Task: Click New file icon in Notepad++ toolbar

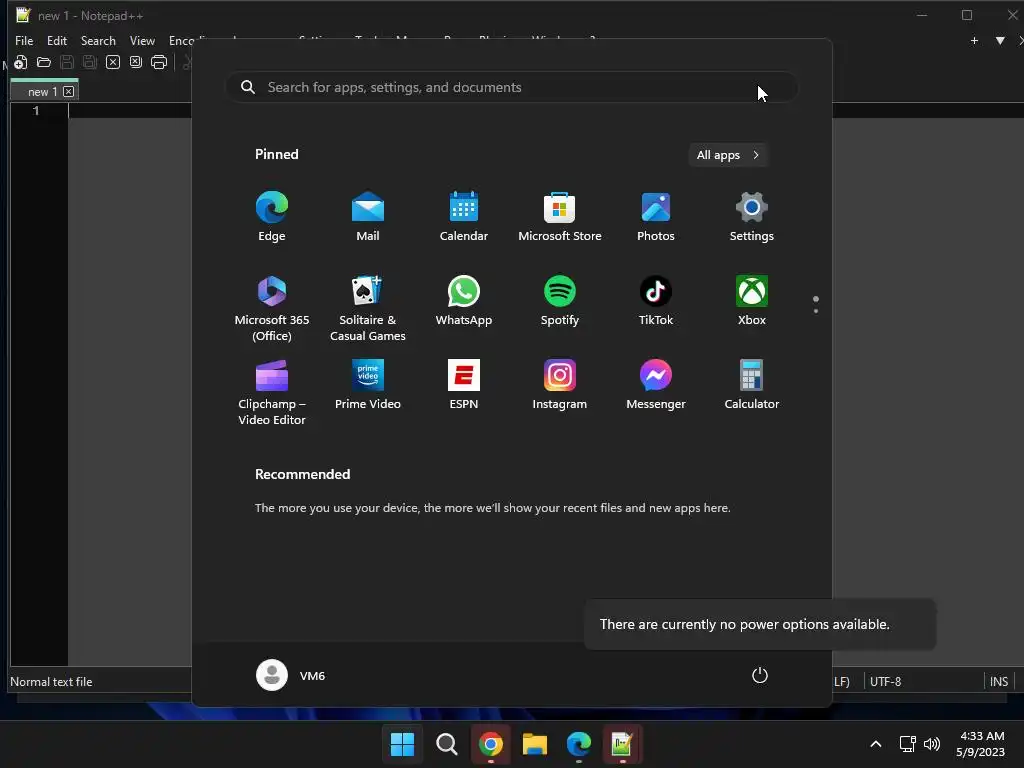Action: pyautogui.click(x=20, y=63)
